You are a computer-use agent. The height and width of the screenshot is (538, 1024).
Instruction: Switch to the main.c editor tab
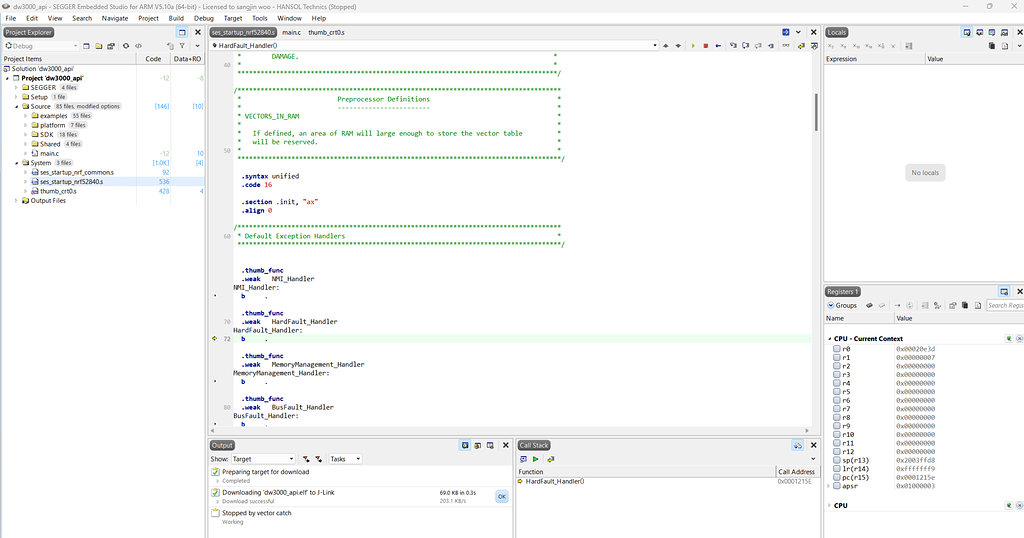[x=291, y=32]
